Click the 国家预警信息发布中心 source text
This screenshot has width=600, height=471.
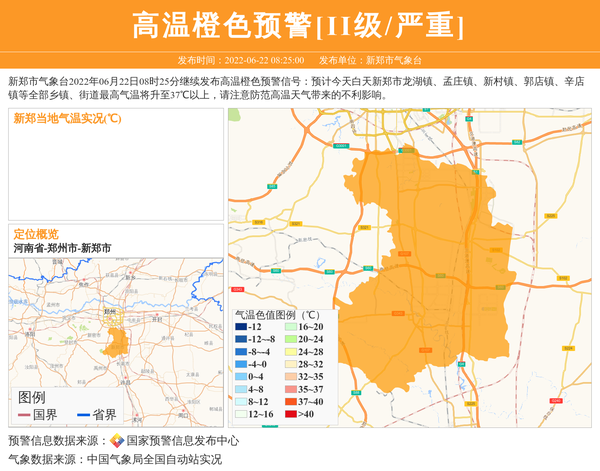click(182, 440)
